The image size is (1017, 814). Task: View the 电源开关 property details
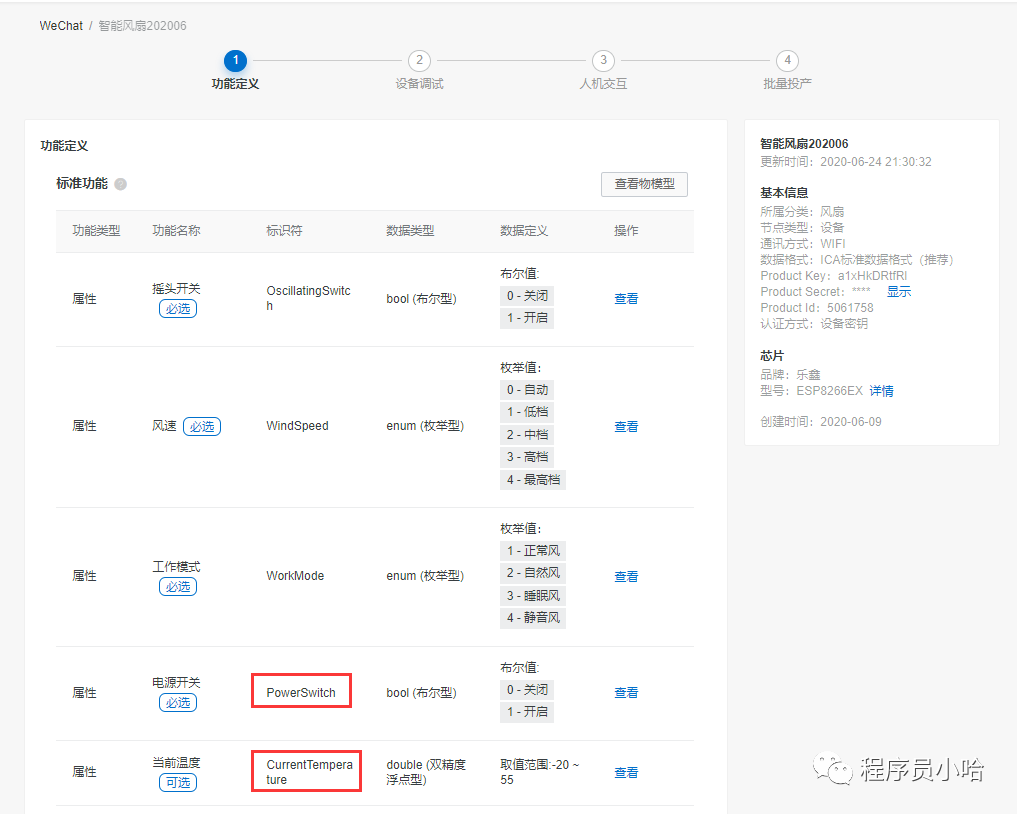(x=626, y=693)
